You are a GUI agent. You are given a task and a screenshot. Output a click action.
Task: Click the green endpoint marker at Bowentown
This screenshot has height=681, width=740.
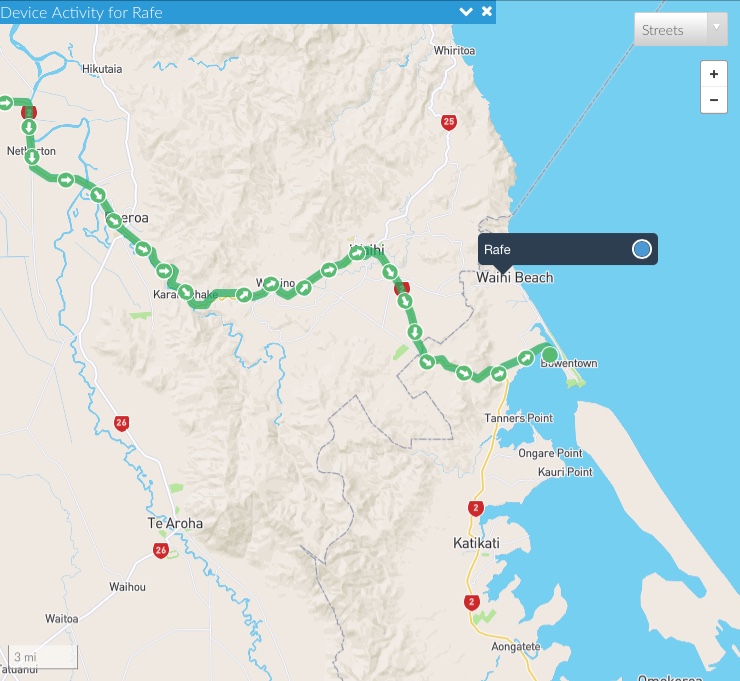pyautogui.click(x=548, y=353)
